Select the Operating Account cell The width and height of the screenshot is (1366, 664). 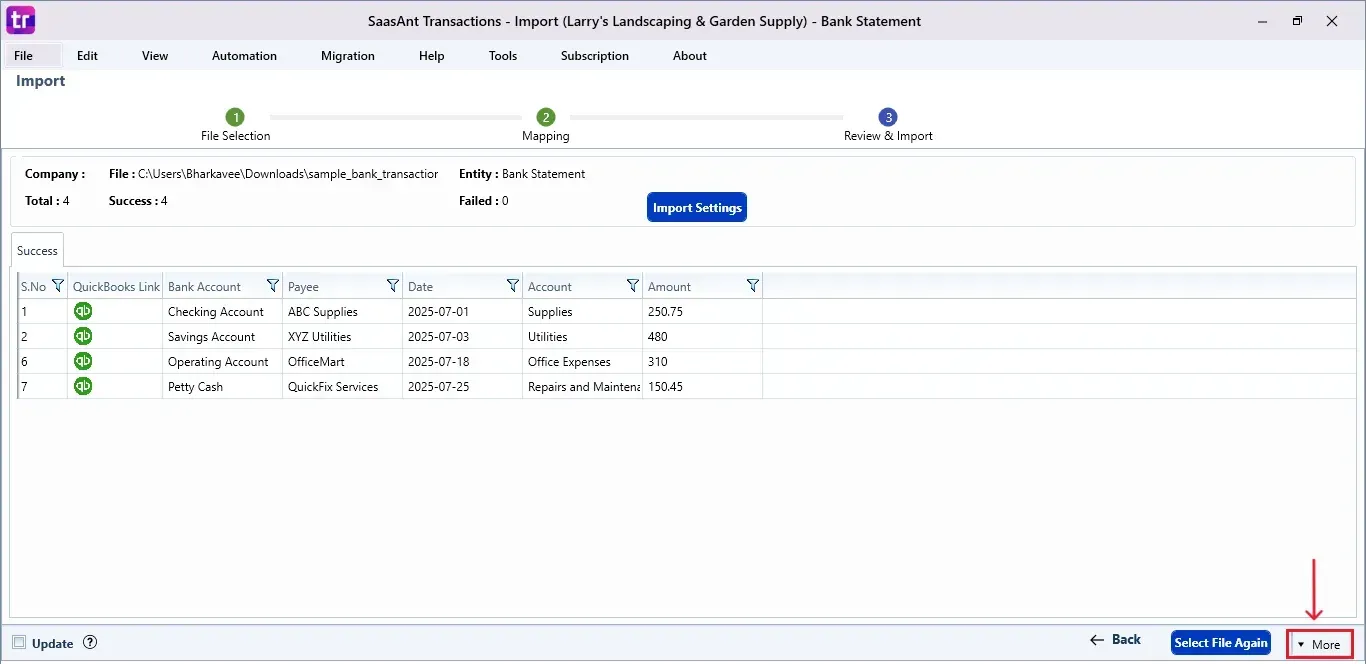point(222,362)
